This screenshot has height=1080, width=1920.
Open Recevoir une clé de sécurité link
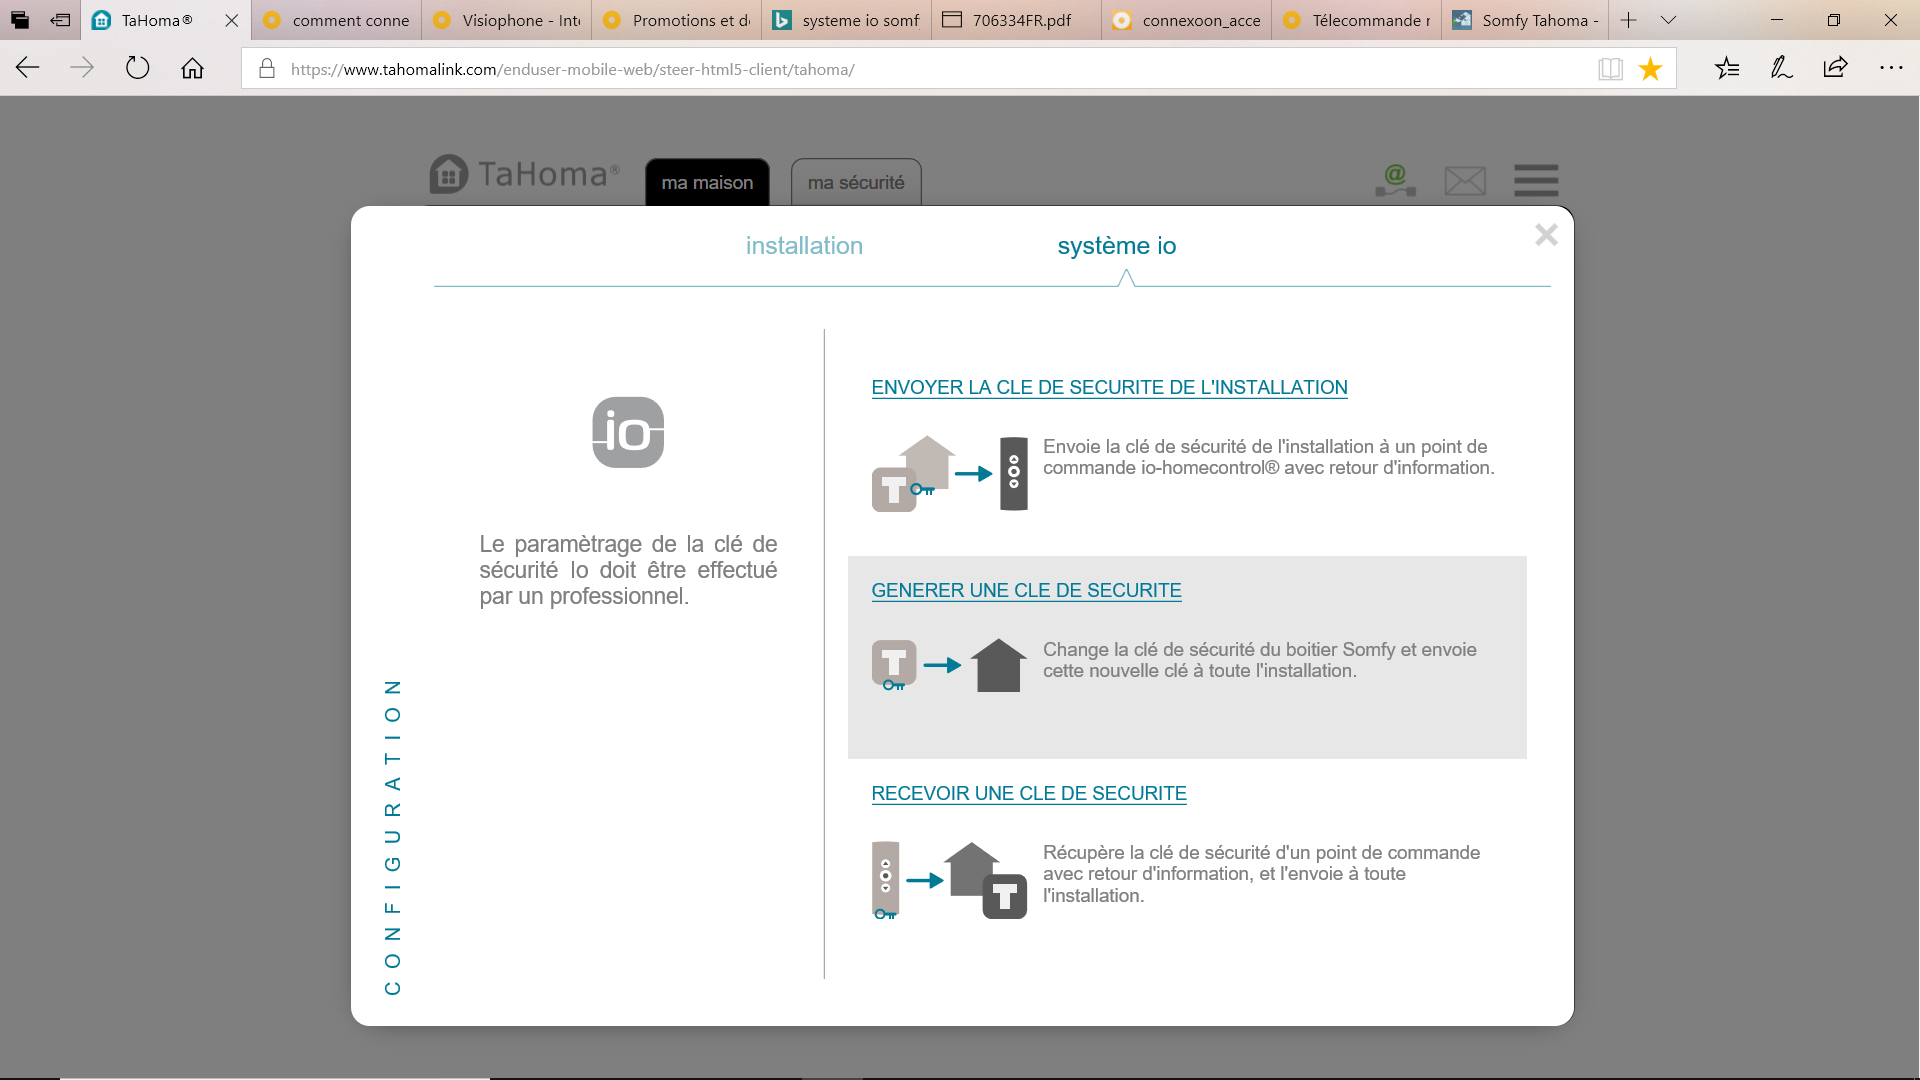pos(1029,793)
